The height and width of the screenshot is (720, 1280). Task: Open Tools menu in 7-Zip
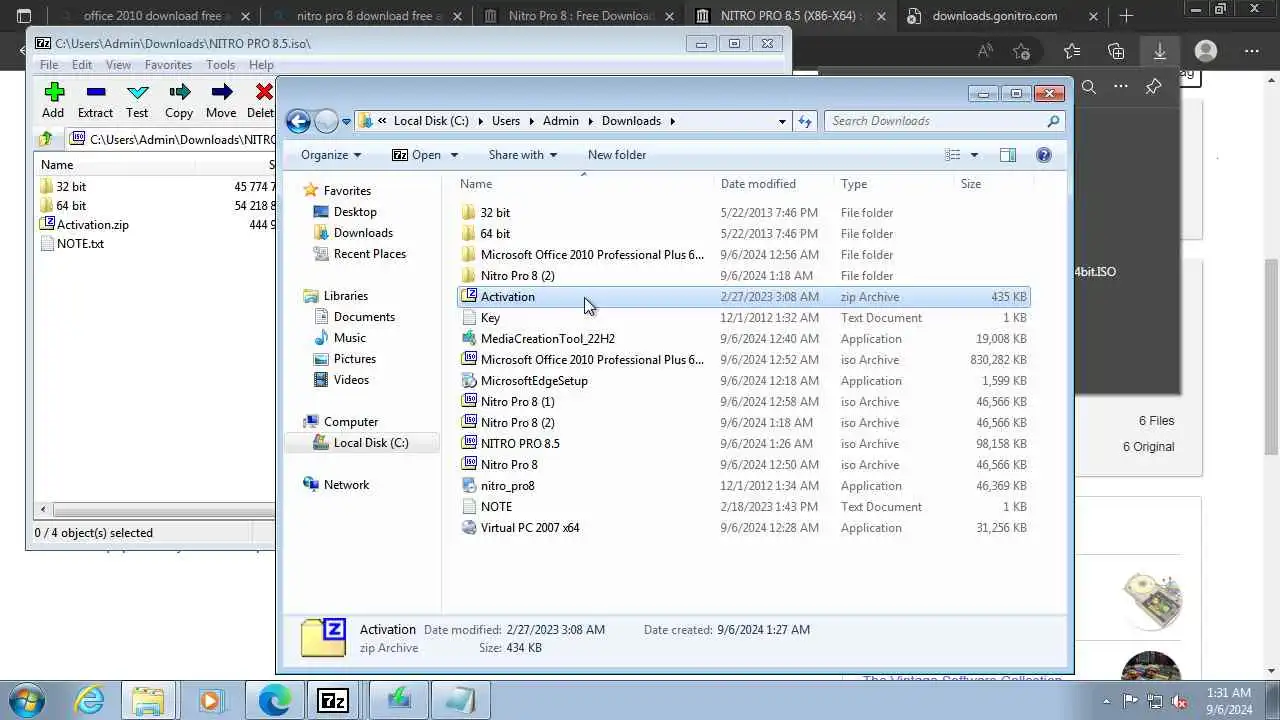pyautogui.click(x=220, y=65)
